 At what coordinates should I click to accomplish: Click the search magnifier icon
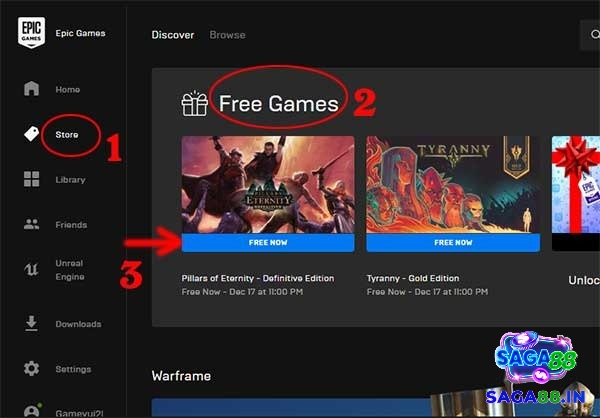[x=595, y=34]
